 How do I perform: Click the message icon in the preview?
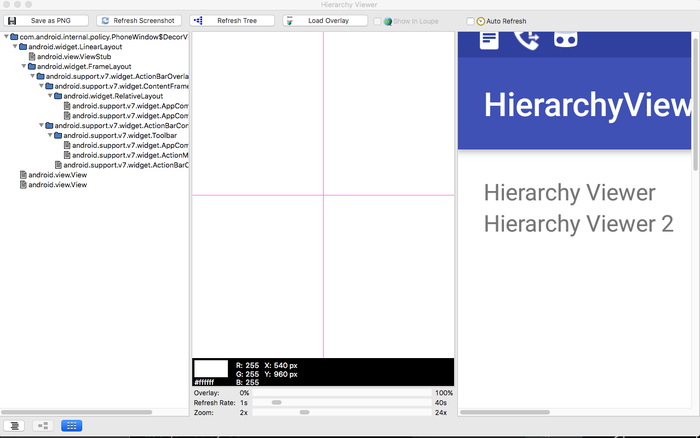(489, 40)
